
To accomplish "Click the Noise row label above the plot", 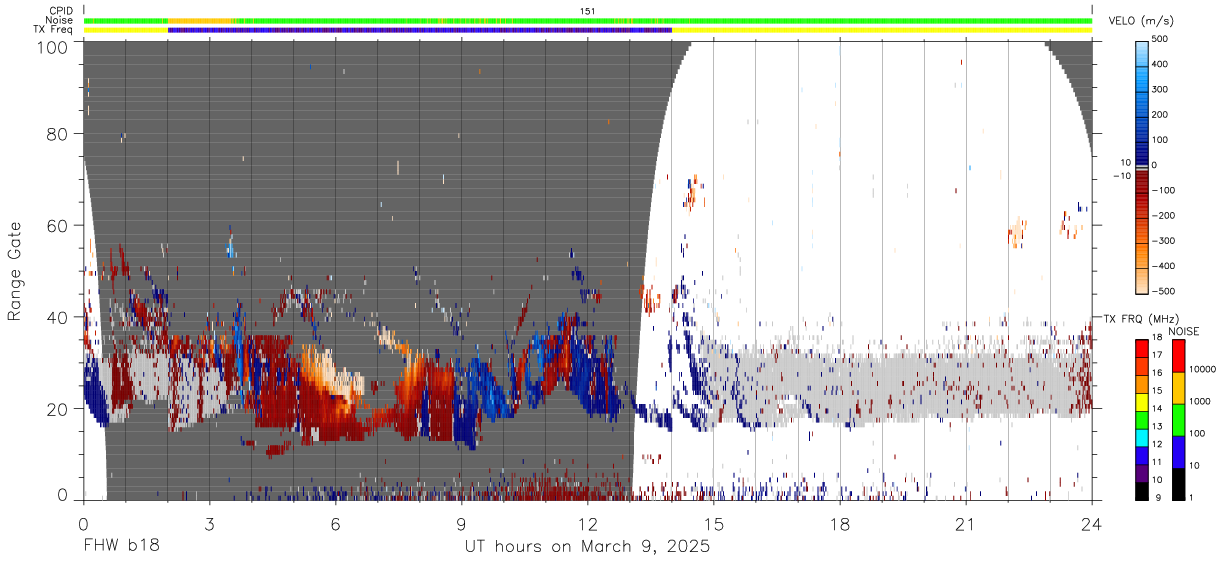I will tap(60, 20).
